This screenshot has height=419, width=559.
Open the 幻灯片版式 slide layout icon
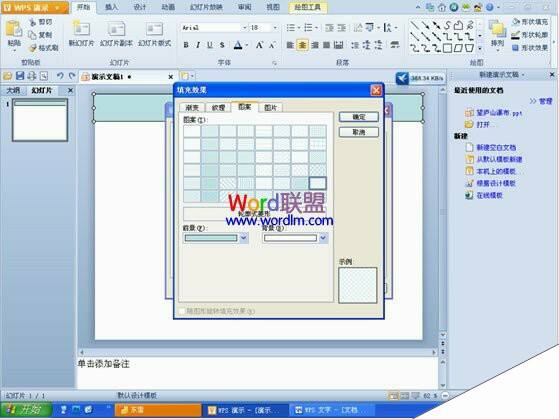(x=154, y=29)
